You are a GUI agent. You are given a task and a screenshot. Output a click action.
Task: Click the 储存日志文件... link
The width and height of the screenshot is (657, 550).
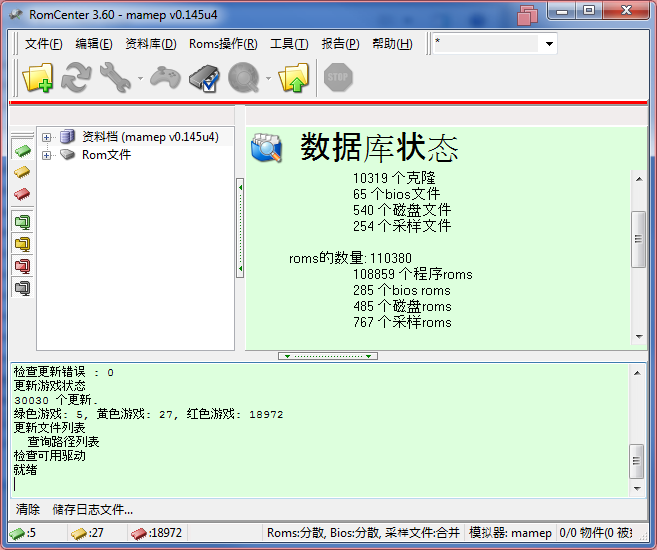point(92,509)
